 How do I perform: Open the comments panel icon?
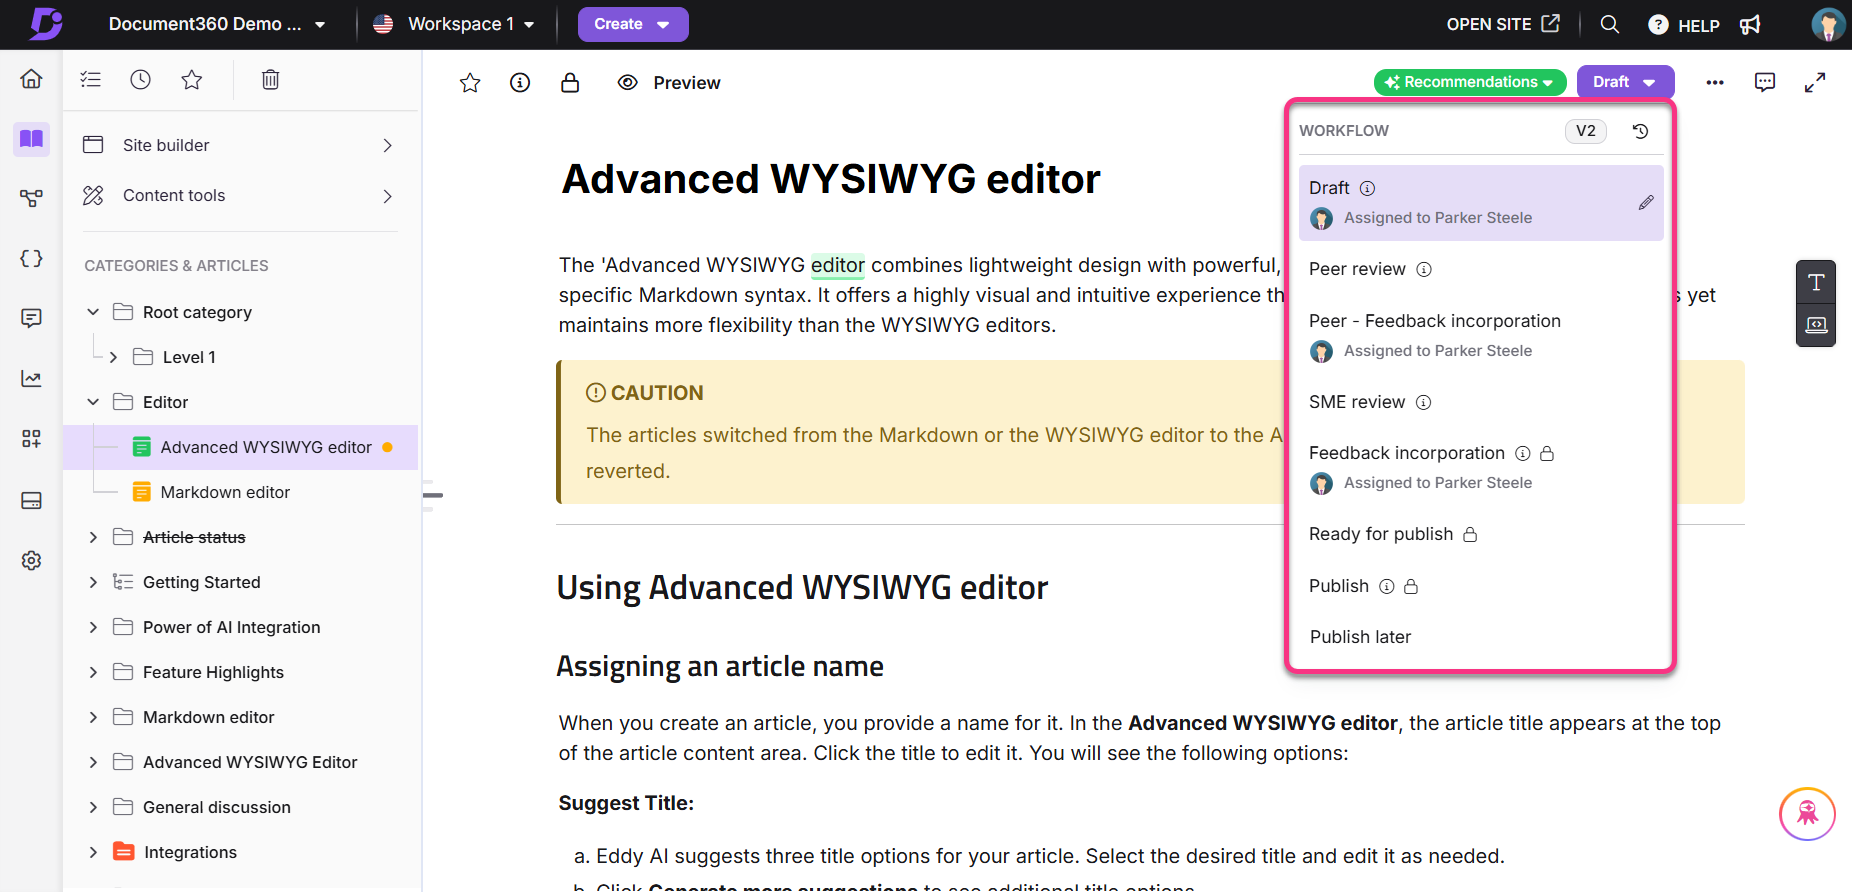click(1765, 82)
